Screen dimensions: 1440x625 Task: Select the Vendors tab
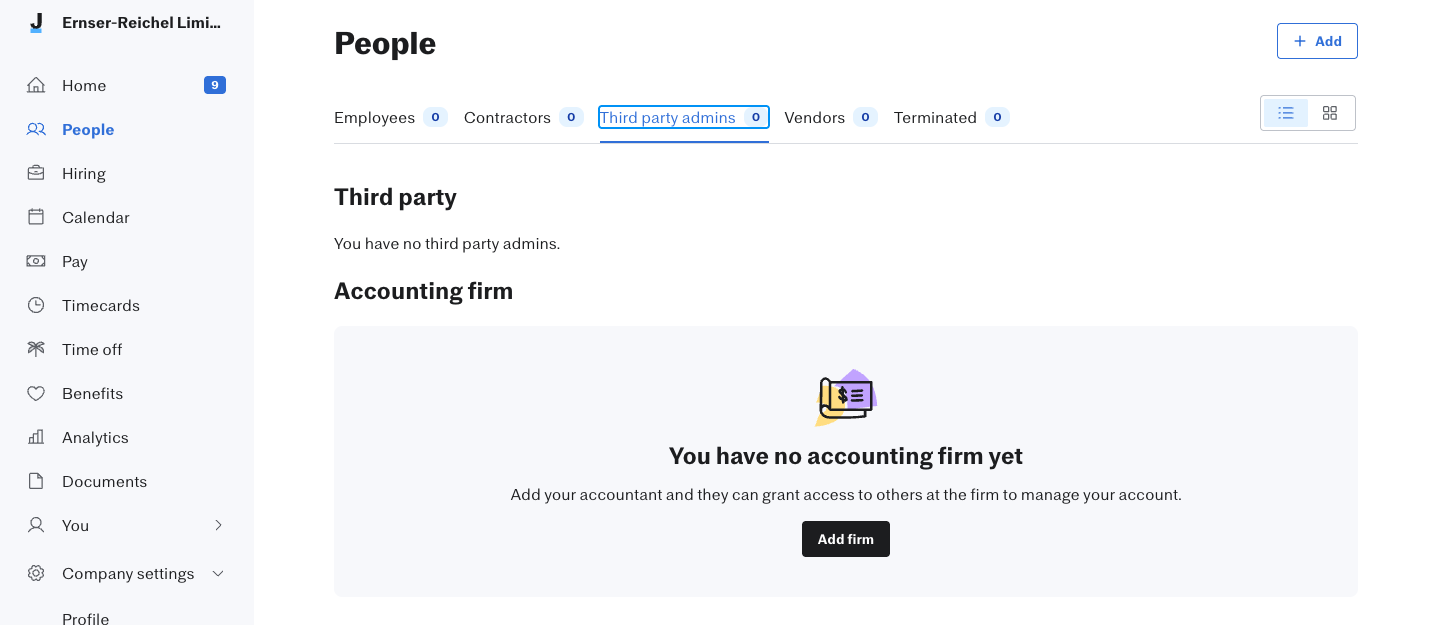(831, 117)
